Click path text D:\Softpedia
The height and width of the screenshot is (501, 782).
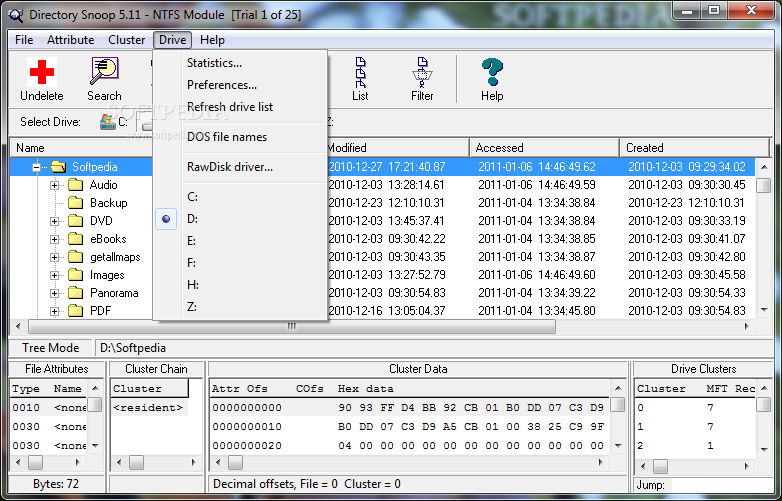pyautogui.click(x=133, y=348)
